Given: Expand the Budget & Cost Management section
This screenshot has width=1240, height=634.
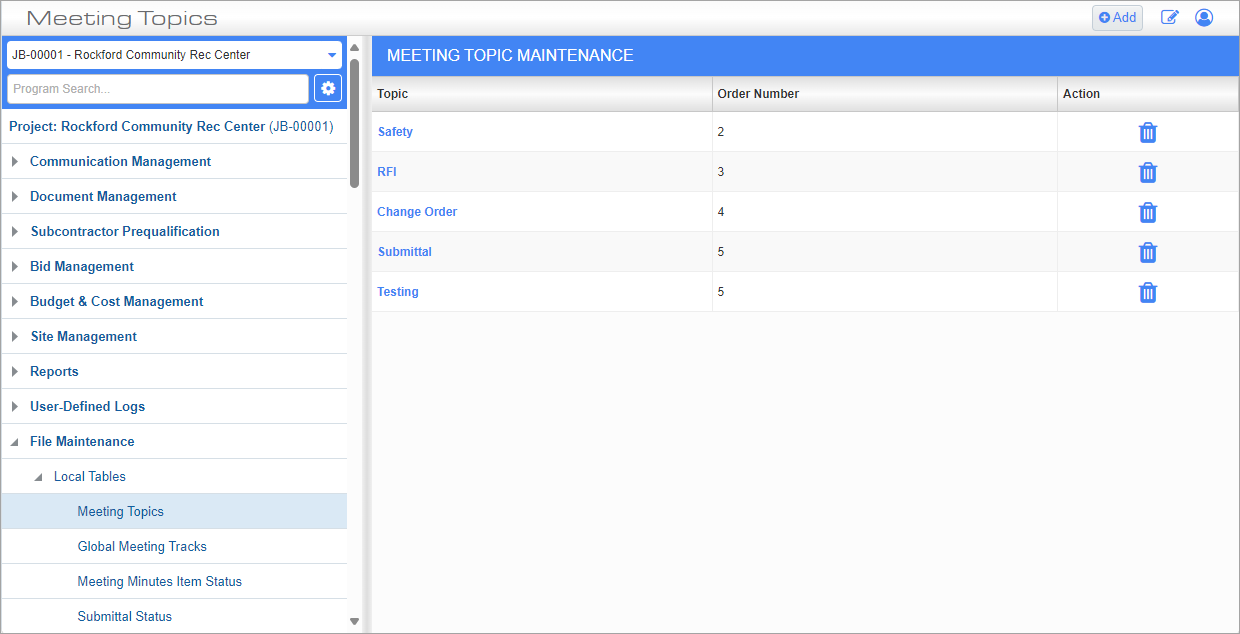Looking at the screenshot, I should [15, 302].
